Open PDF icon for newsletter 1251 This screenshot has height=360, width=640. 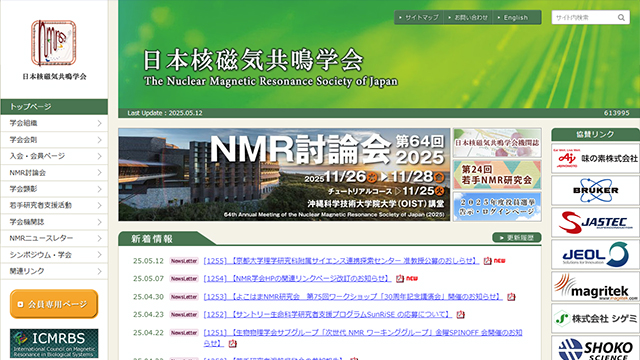pyautogui.click(x=232, y=344)
